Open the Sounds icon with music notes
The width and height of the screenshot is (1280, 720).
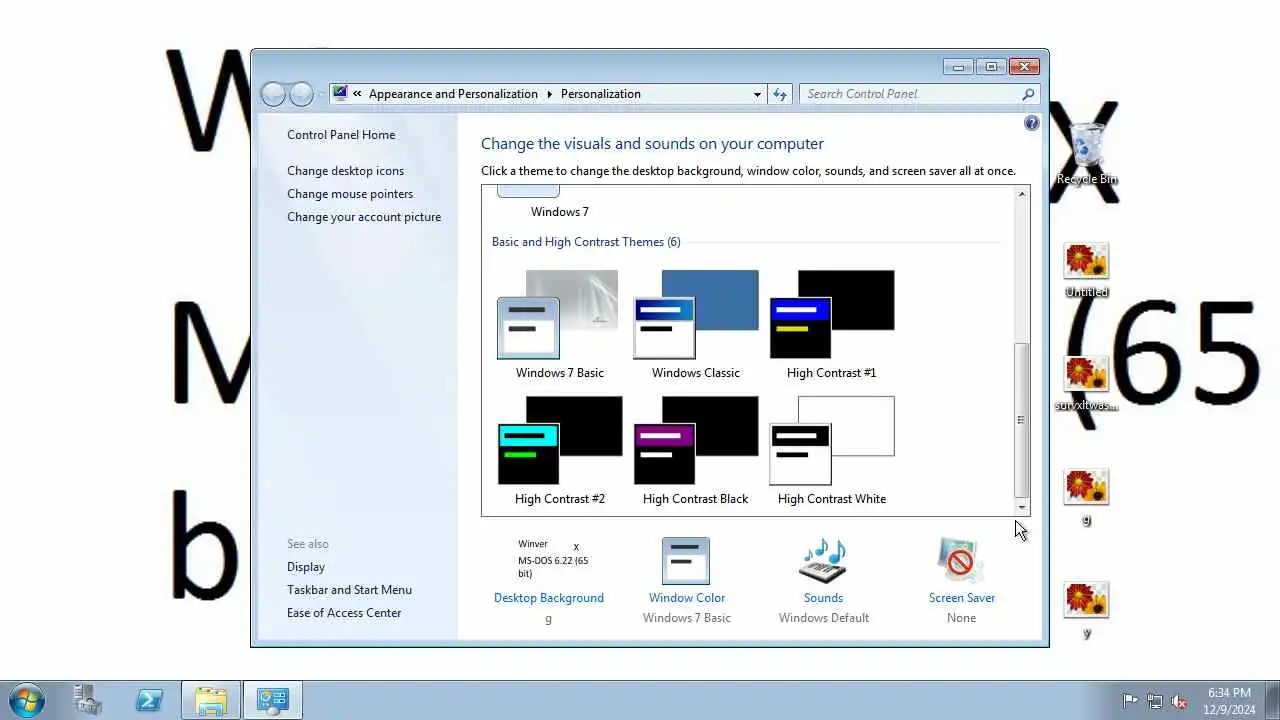(823, 560)
